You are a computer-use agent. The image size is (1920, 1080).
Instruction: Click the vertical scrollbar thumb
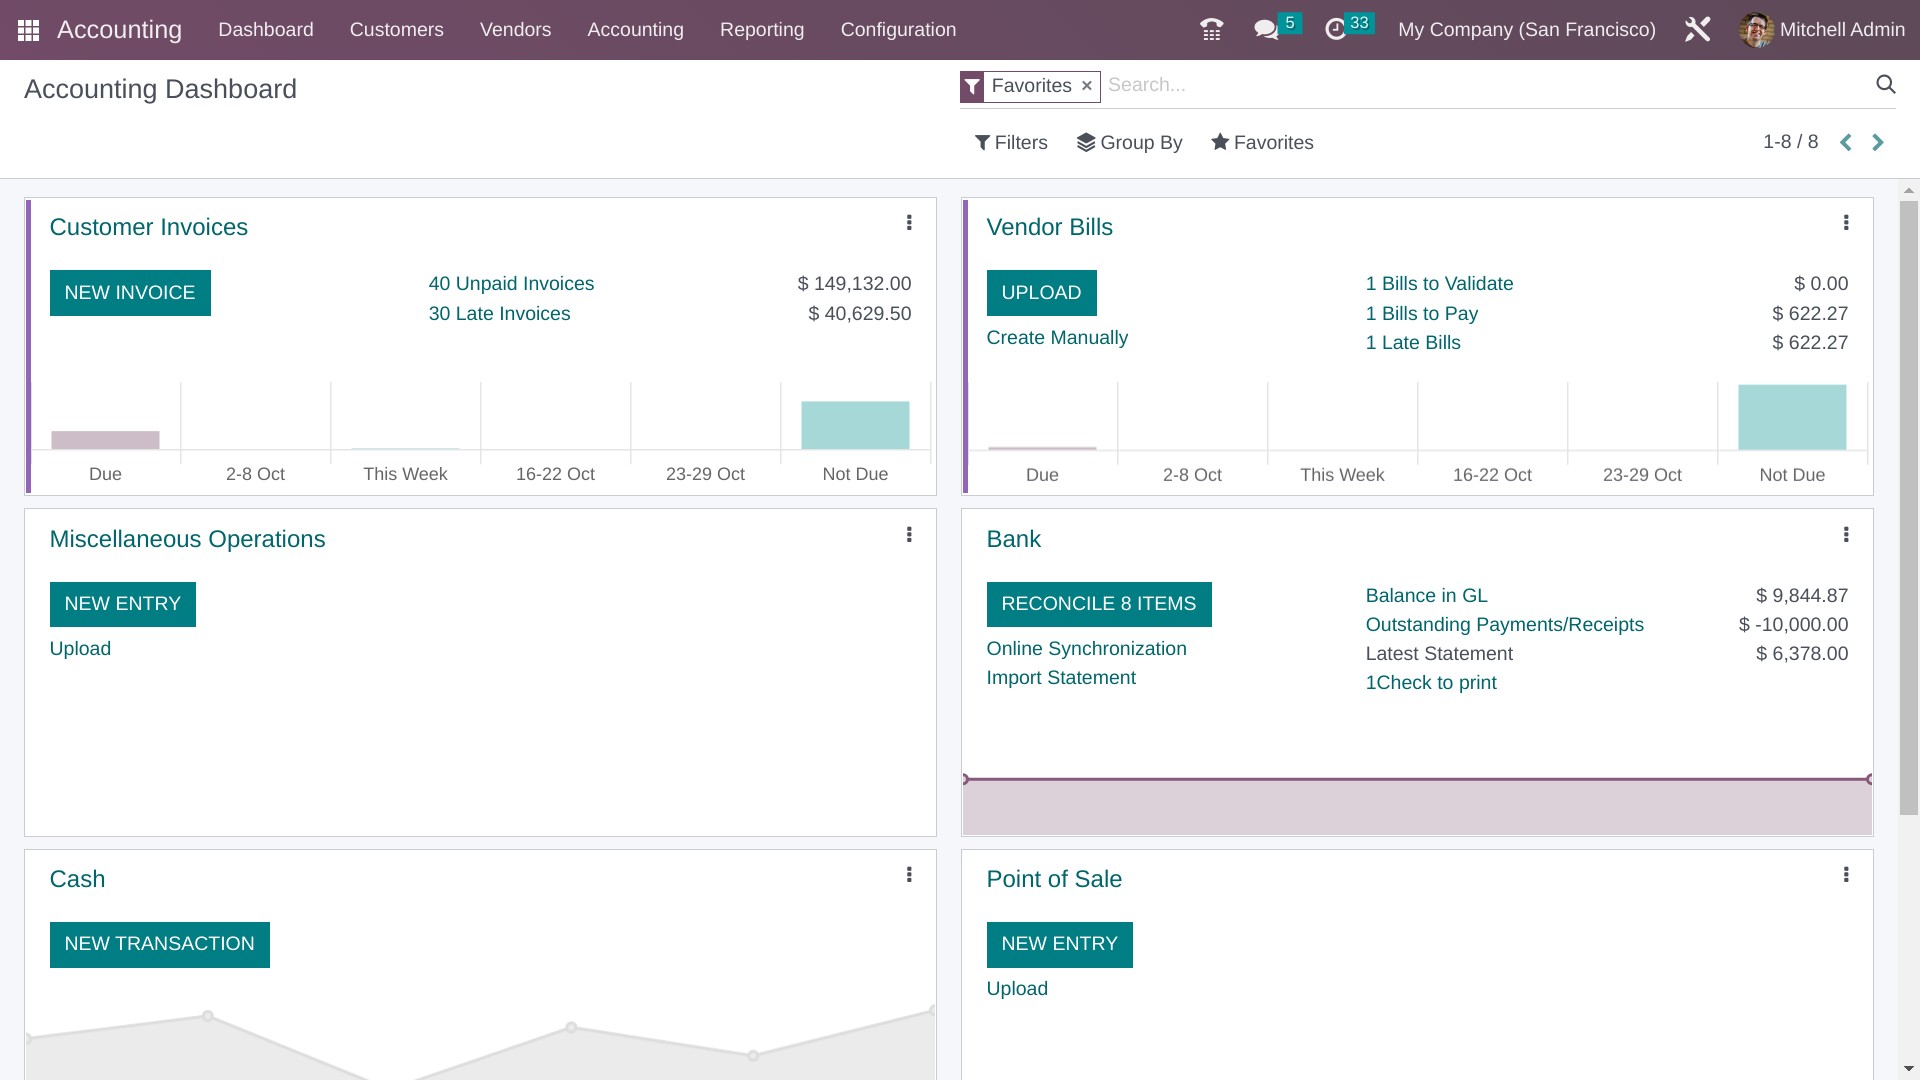pos(1909,508)
